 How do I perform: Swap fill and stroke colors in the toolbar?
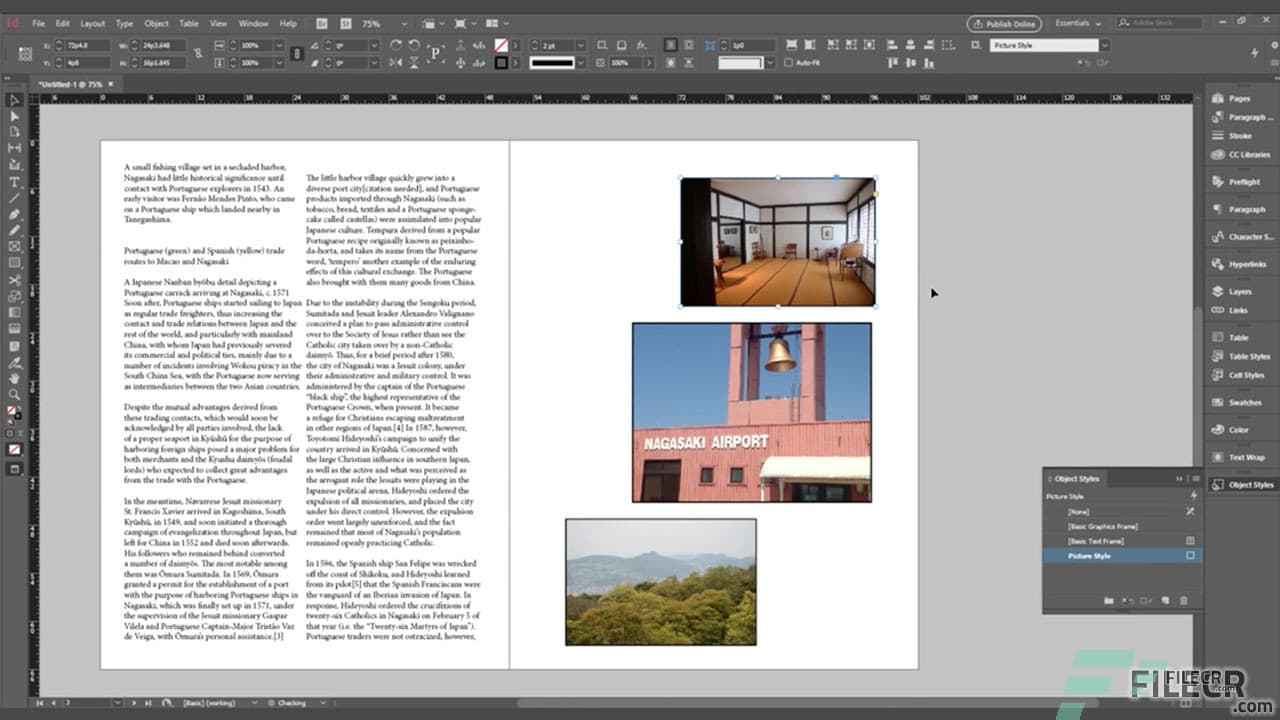(19, 407)
